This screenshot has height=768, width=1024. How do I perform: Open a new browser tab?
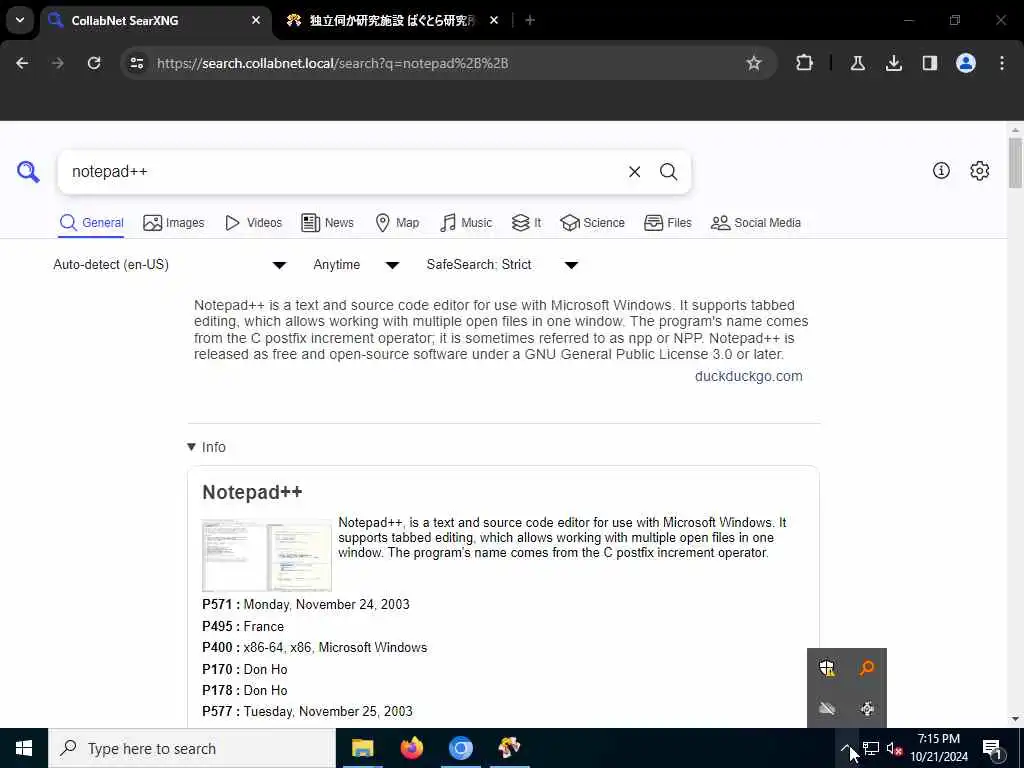coord(530,20)
